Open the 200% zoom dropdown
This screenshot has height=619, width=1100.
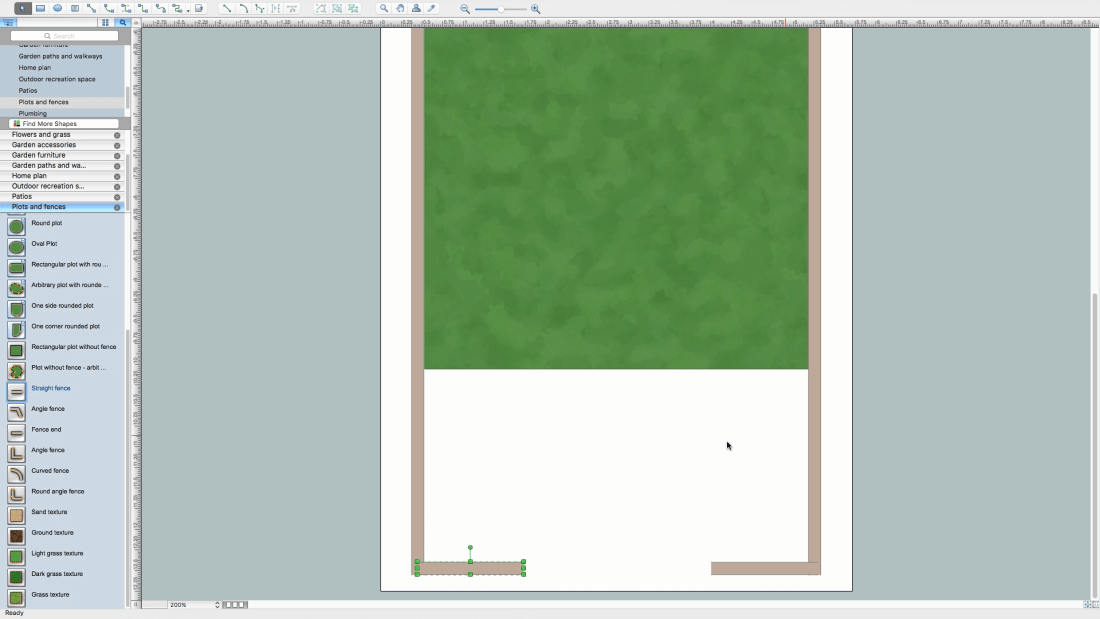pyautogui.click(x=194, y=604)
